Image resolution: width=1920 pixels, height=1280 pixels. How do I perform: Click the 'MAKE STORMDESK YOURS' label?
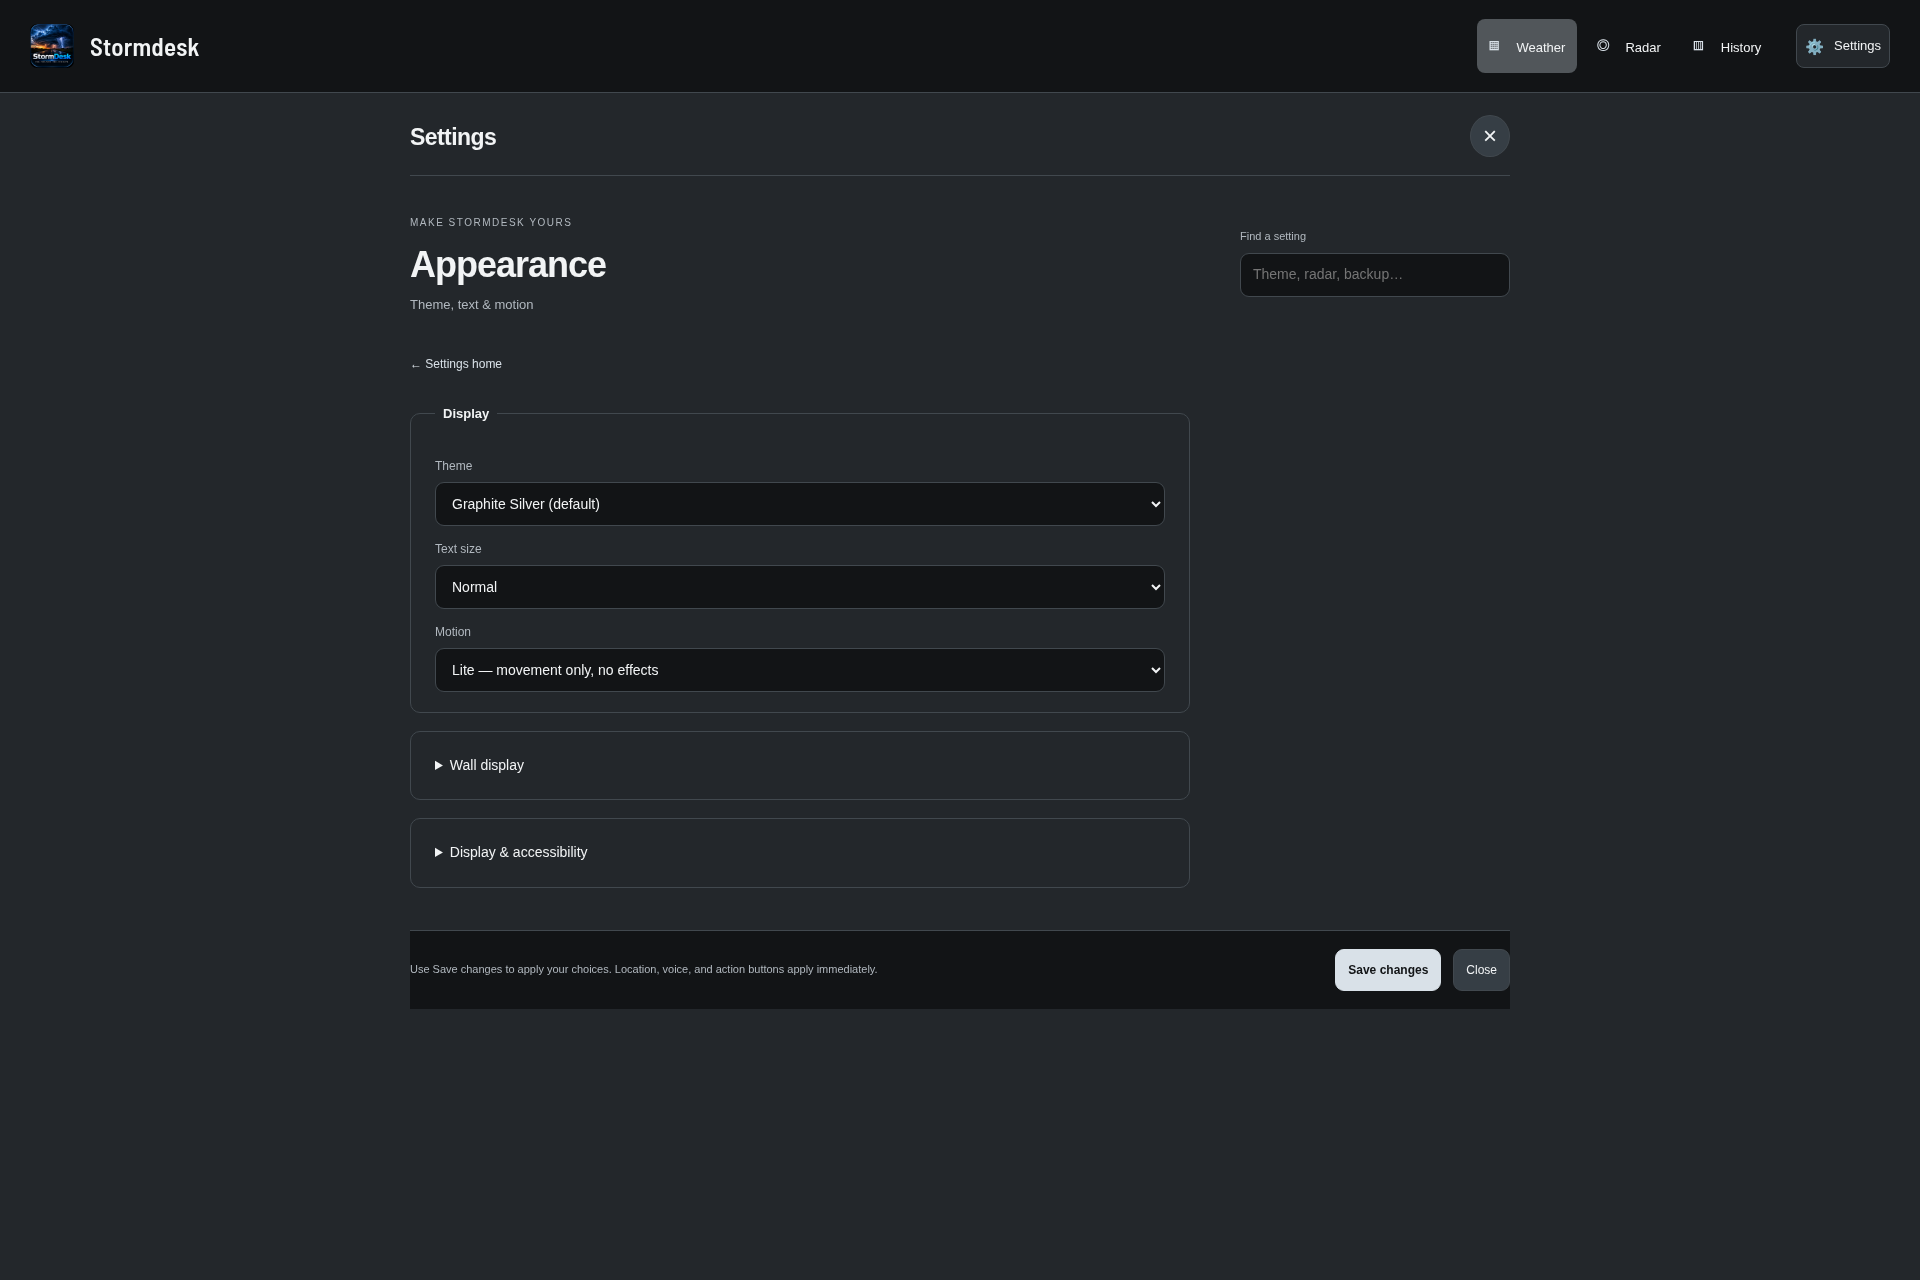click(491, 223)
